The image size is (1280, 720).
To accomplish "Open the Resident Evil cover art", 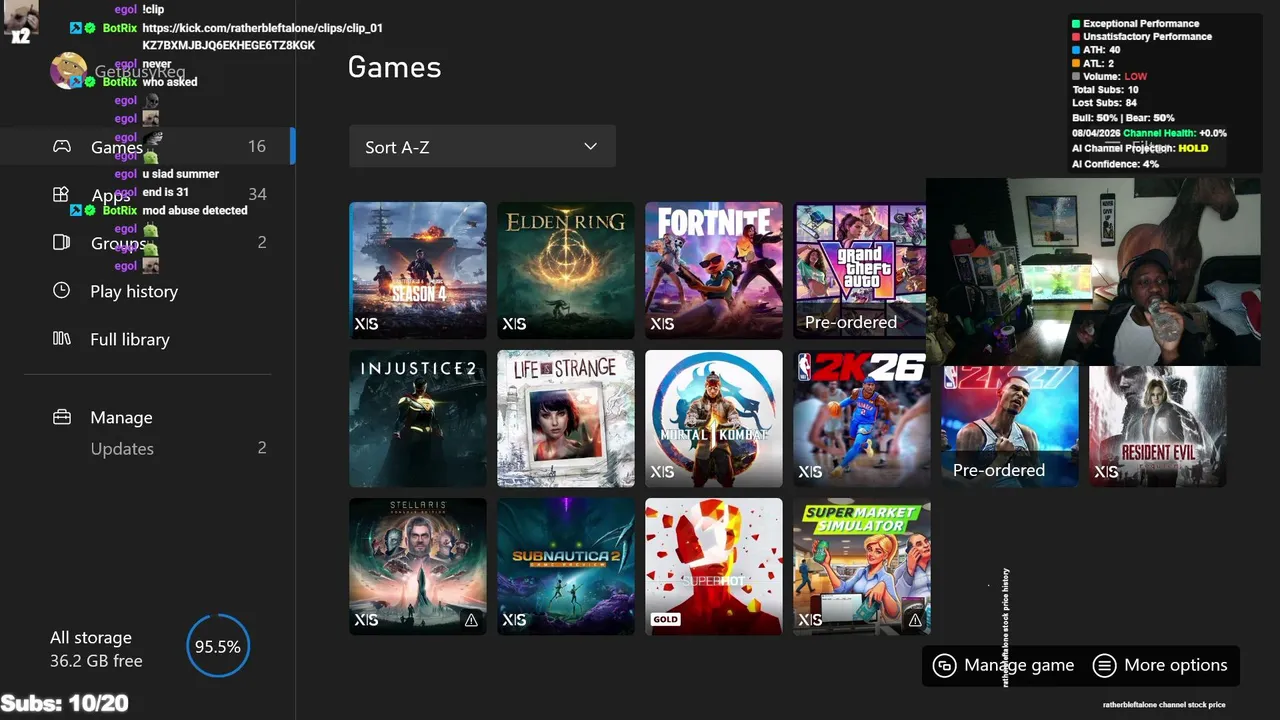I will tap(1158, 426).
